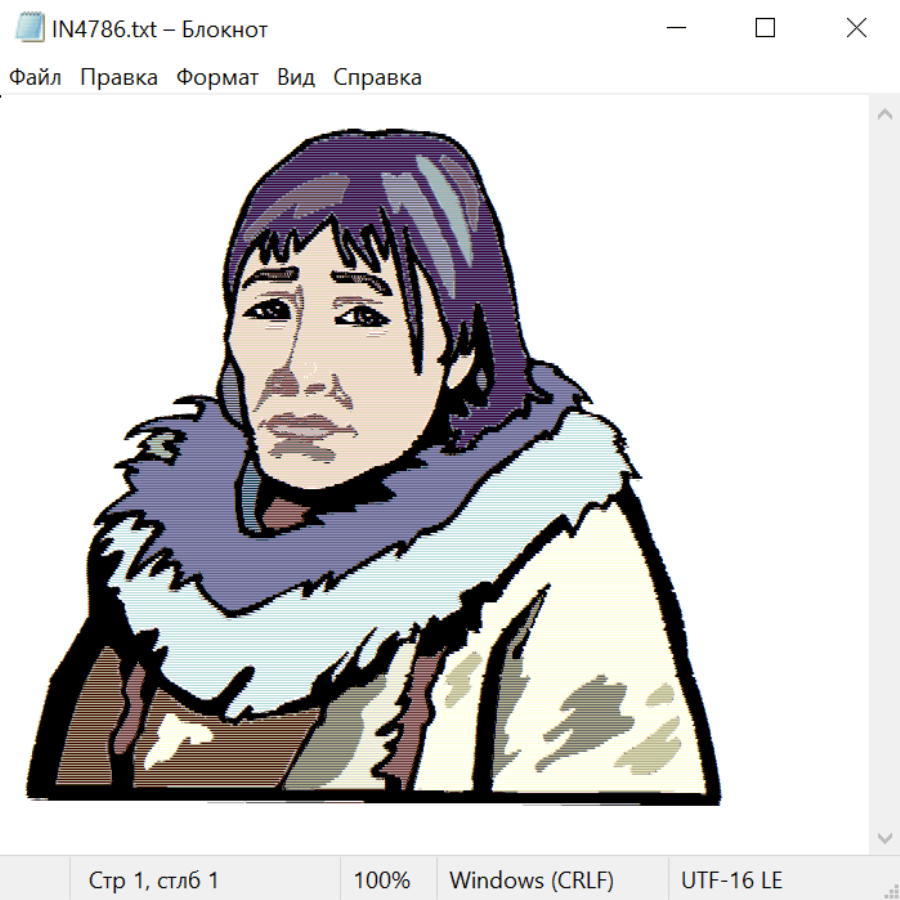Click the 100% zoom level in the status bar
The image size is (900, 900).
(x=382, y=881)
